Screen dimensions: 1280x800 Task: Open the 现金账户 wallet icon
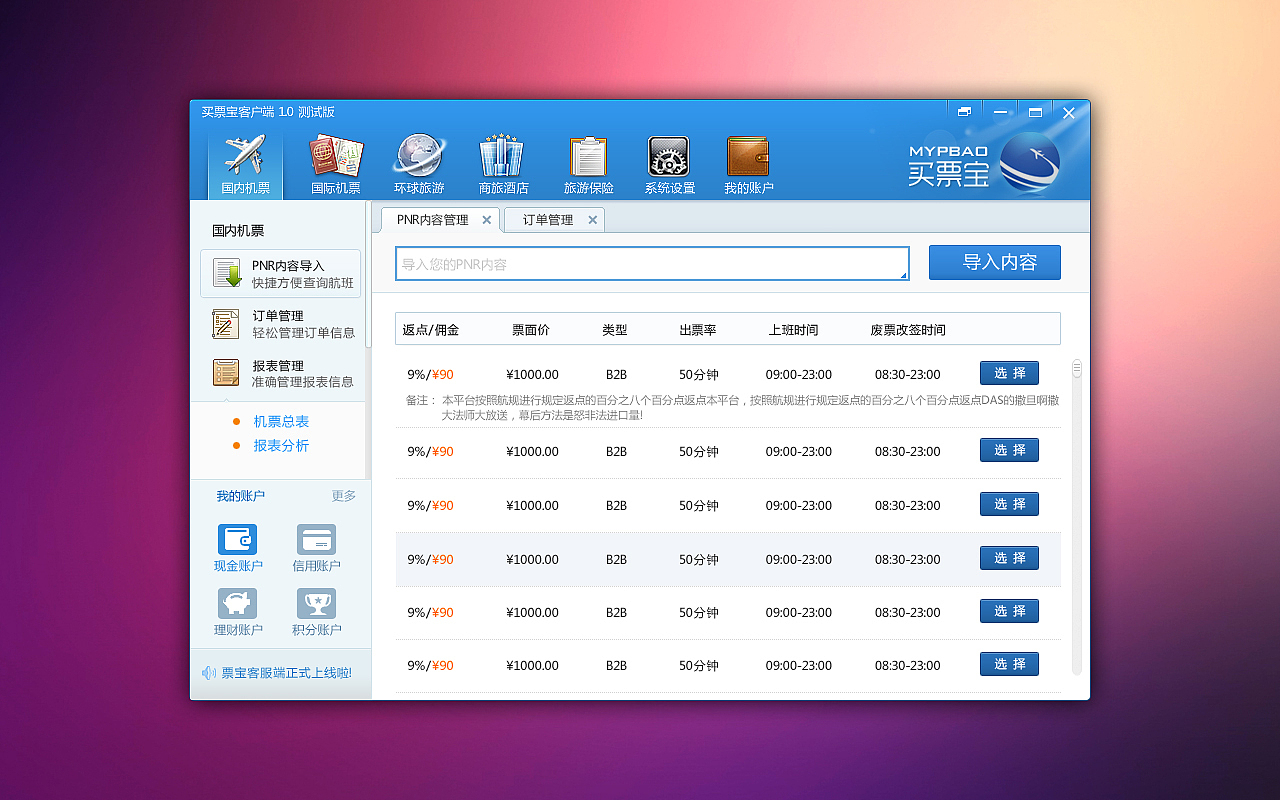pyautogui.click(x=238, y=548)
